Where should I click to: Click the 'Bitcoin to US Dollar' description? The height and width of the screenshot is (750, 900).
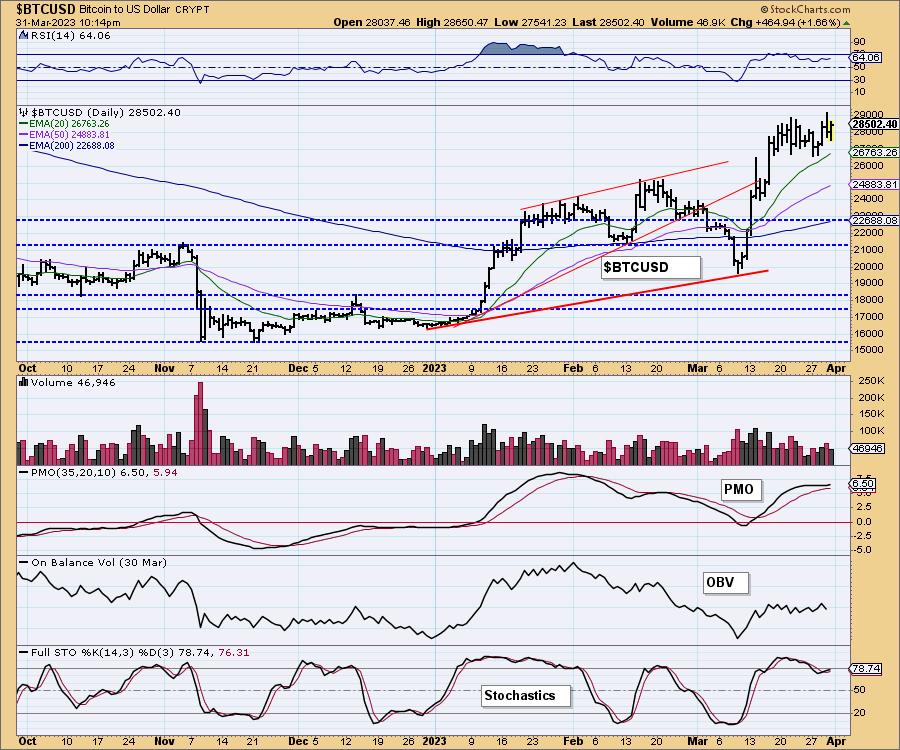[x=126, y=10]
